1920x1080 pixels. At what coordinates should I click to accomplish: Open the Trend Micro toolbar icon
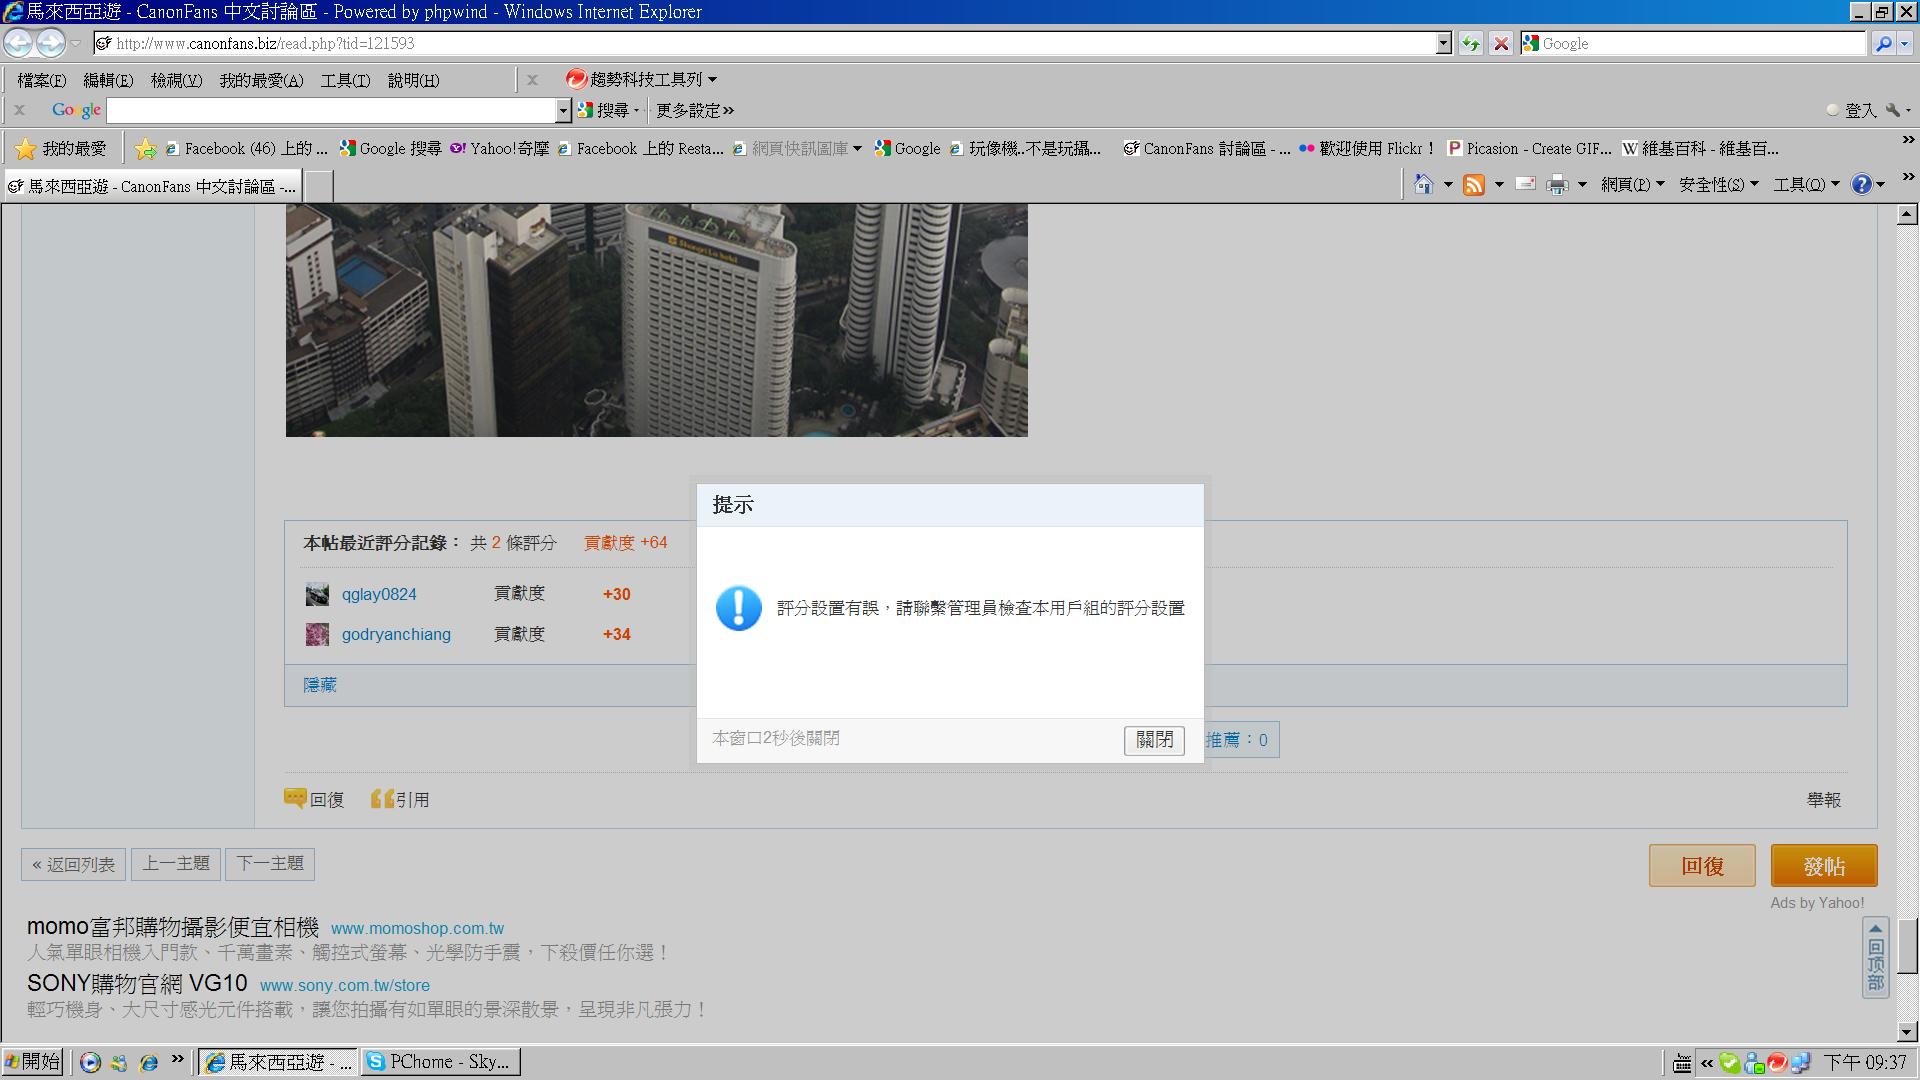576,79
